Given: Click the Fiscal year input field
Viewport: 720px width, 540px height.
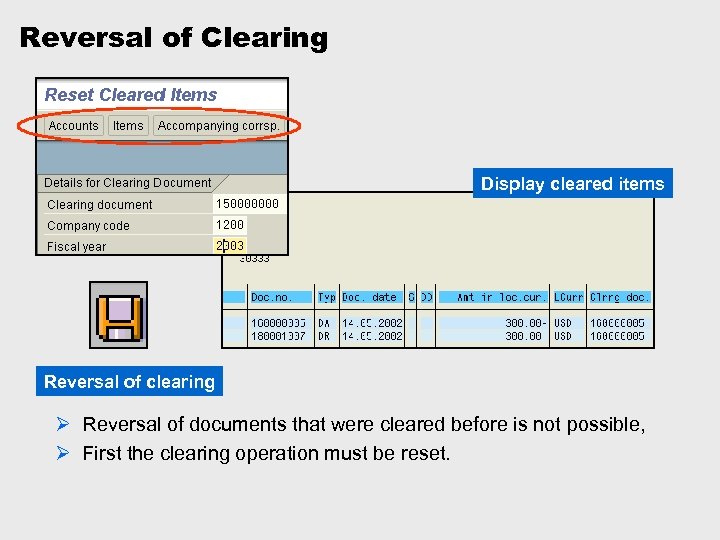Looking at the screenshot, I should (230, 246).
